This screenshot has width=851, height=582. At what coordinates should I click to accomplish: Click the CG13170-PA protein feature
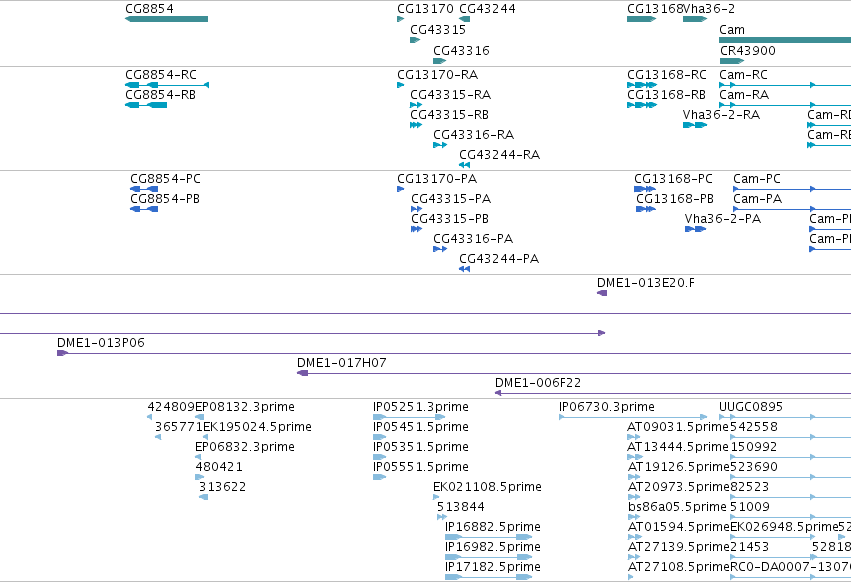(401, 189)
